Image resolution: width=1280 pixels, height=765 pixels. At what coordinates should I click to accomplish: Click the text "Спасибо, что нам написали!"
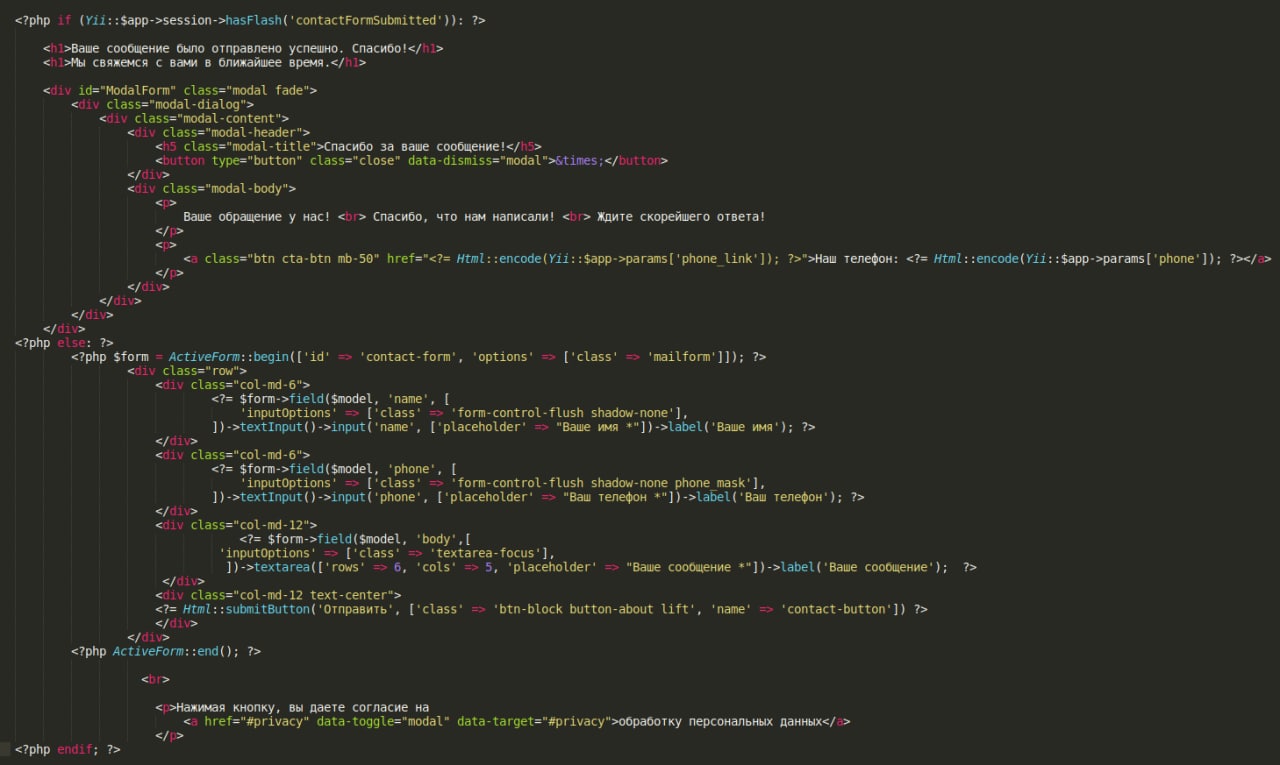click(465, 217)
